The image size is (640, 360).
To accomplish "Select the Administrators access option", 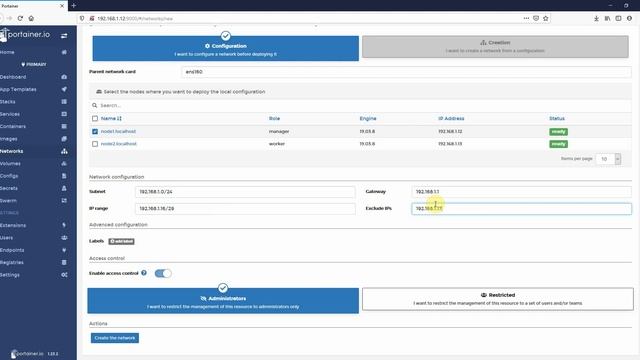I will tap(223, 301).
